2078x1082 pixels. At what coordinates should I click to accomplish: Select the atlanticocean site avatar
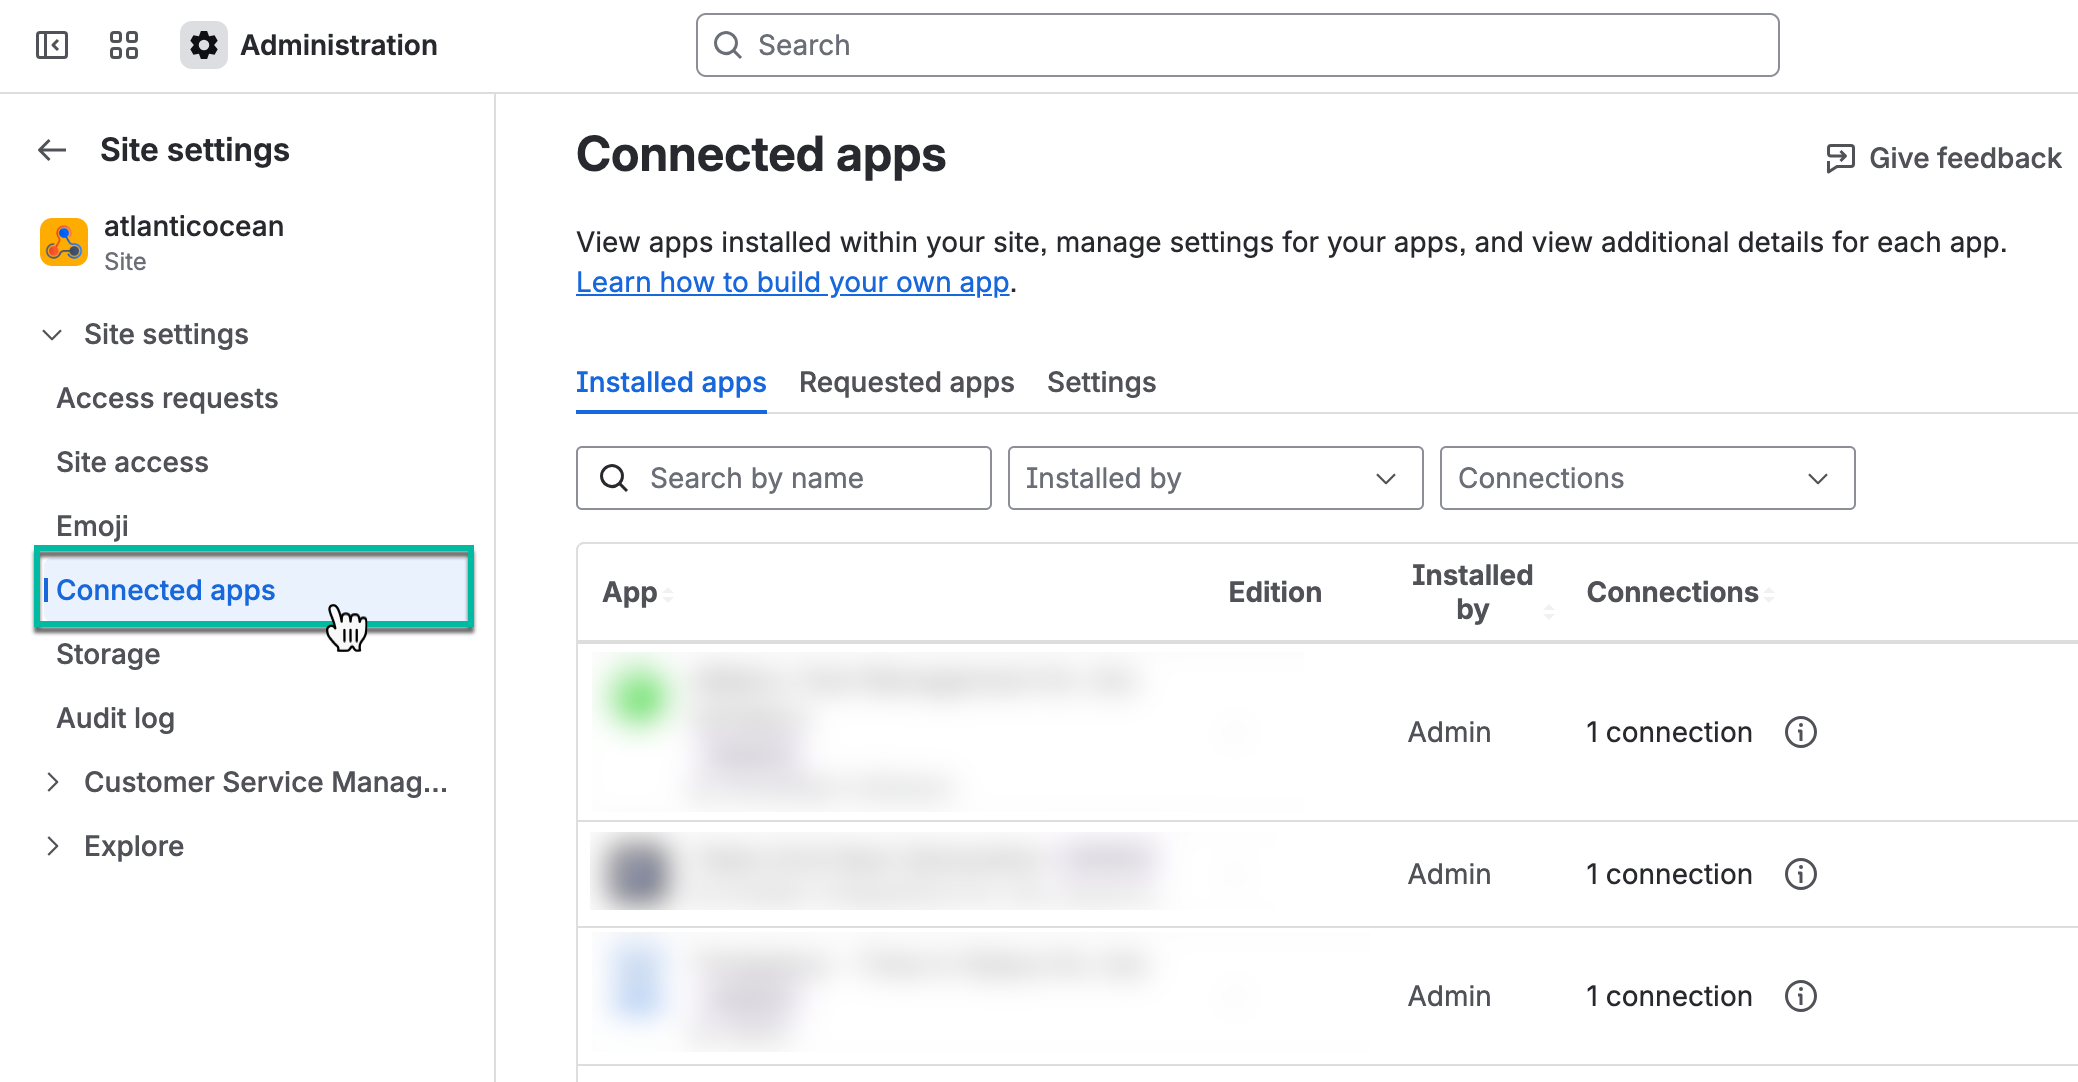[63, 241]
